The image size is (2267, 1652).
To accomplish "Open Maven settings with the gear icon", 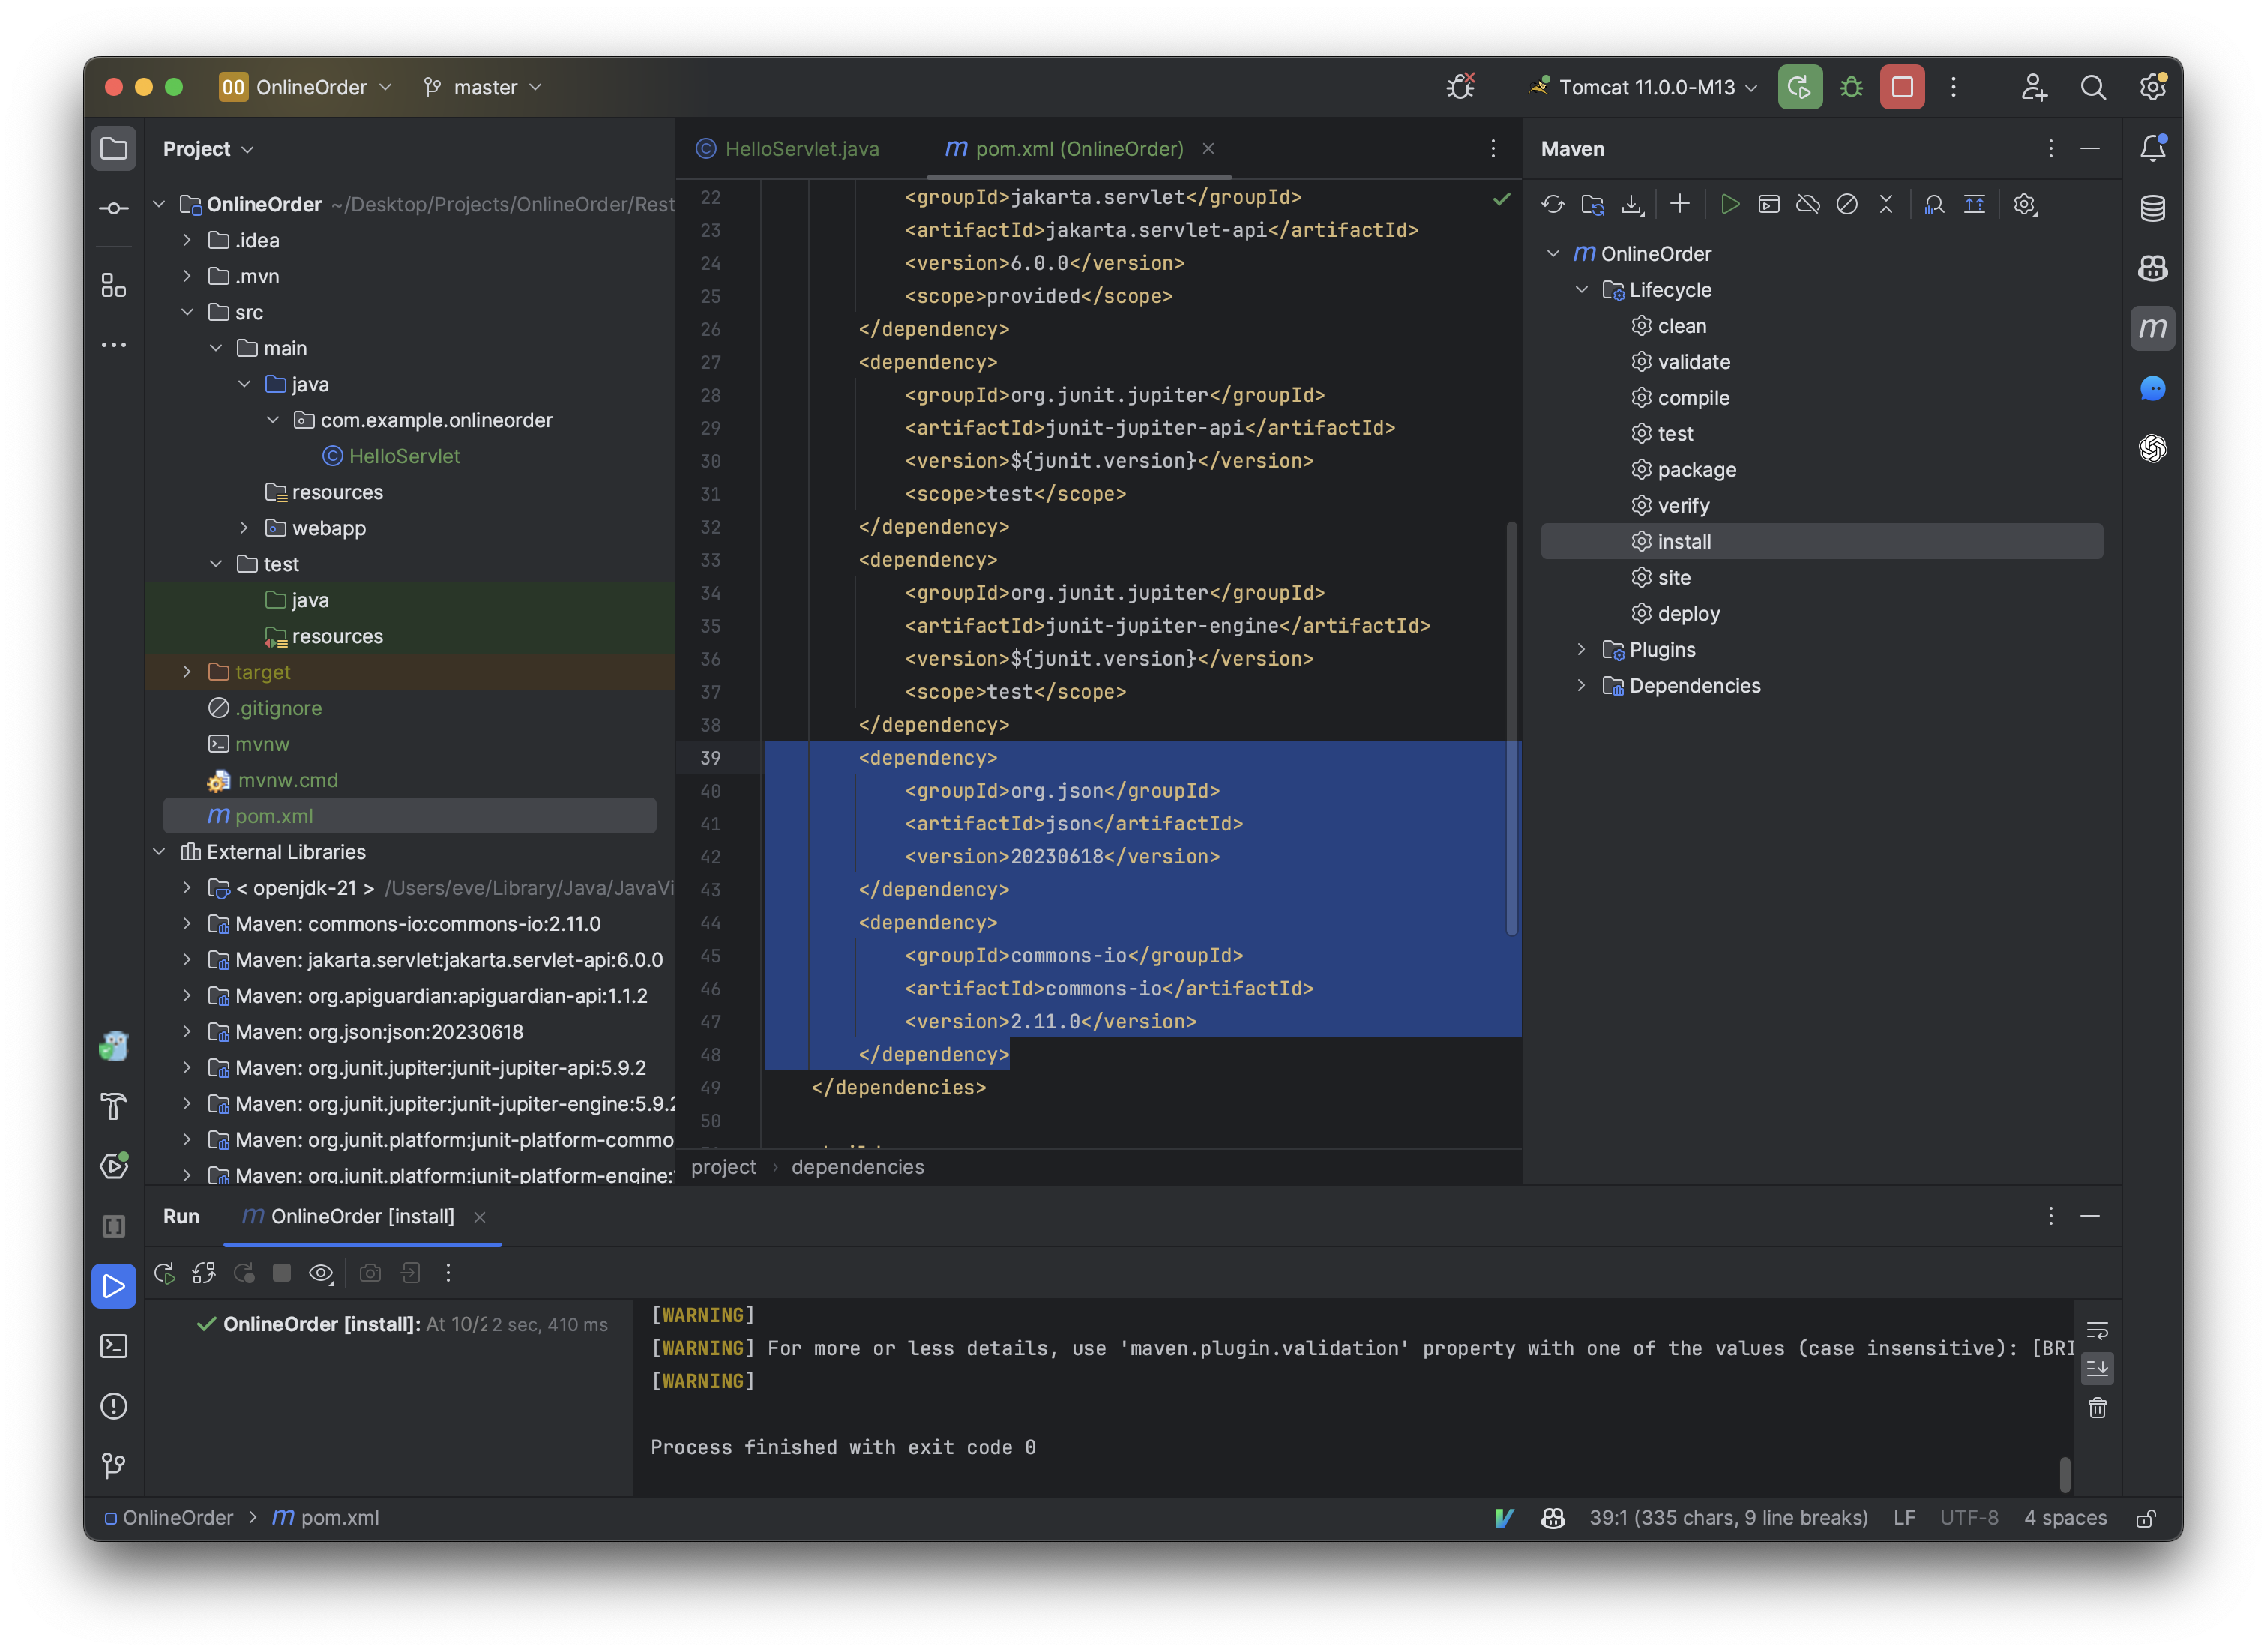I will click(2025, 204).
